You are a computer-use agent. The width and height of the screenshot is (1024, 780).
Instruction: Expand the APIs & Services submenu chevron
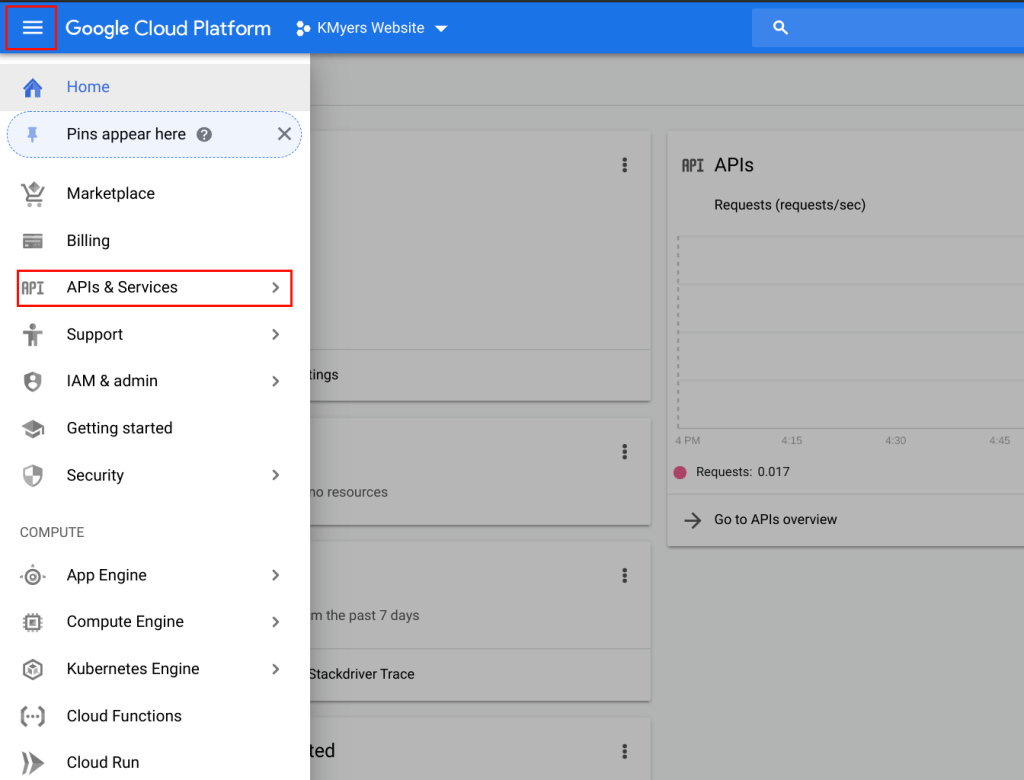[276, 287]
